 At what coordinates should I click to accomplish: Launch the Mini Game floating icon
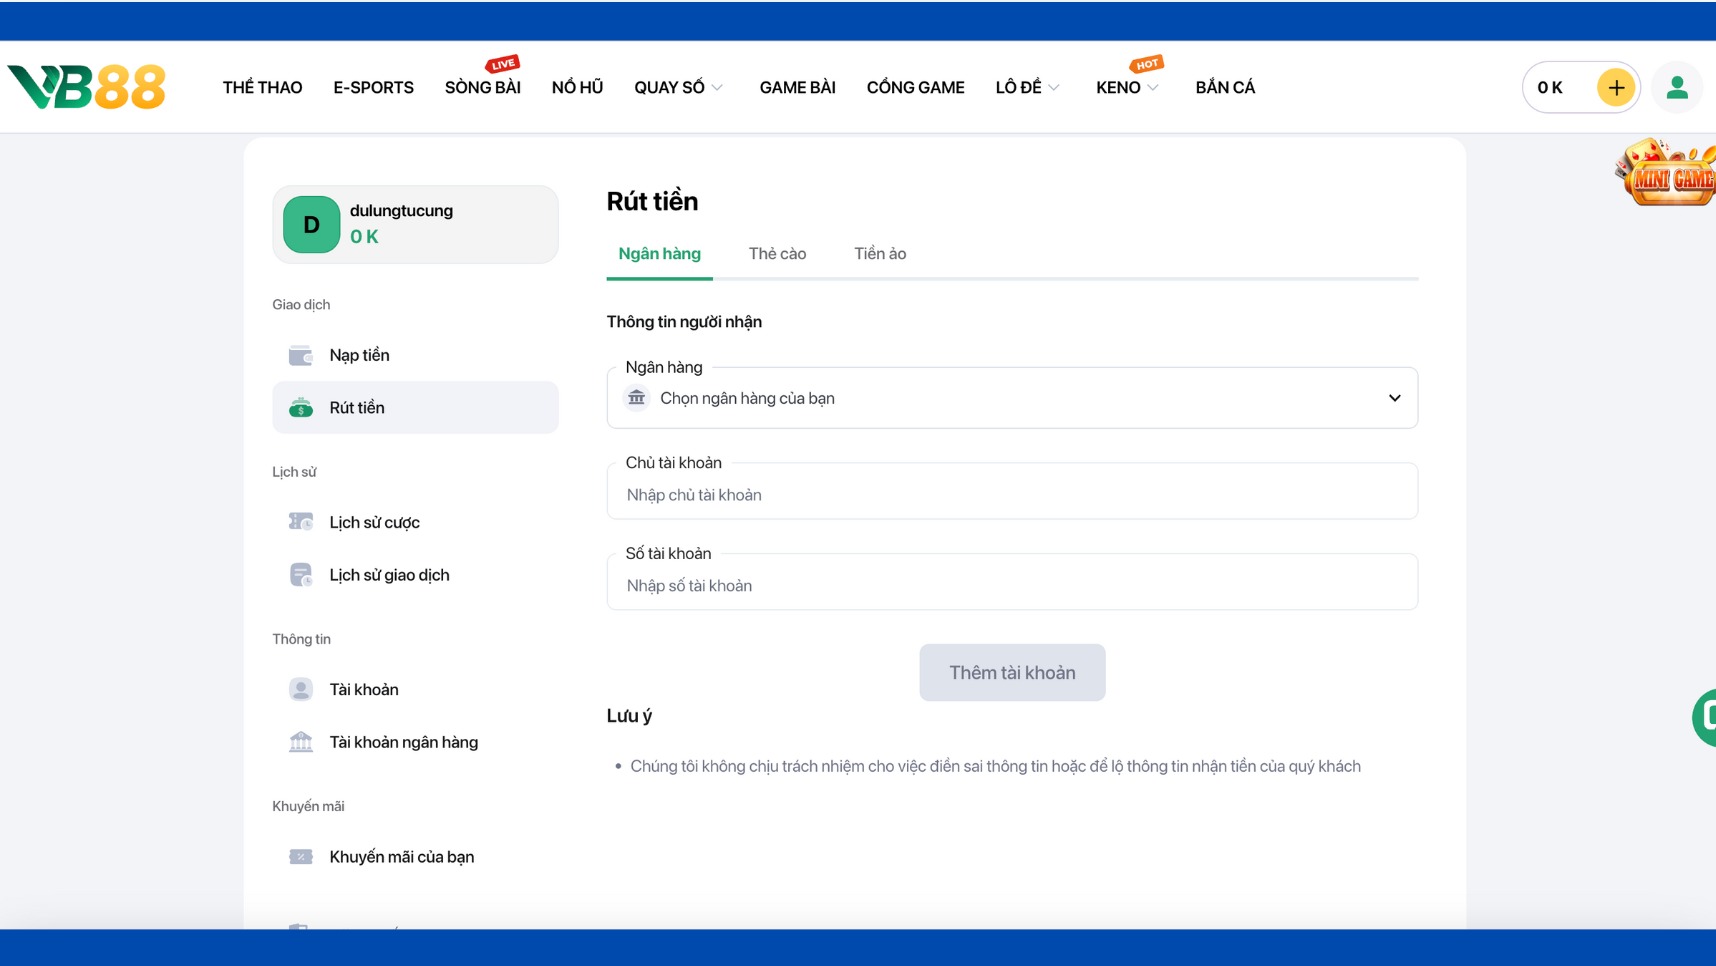1665,172
